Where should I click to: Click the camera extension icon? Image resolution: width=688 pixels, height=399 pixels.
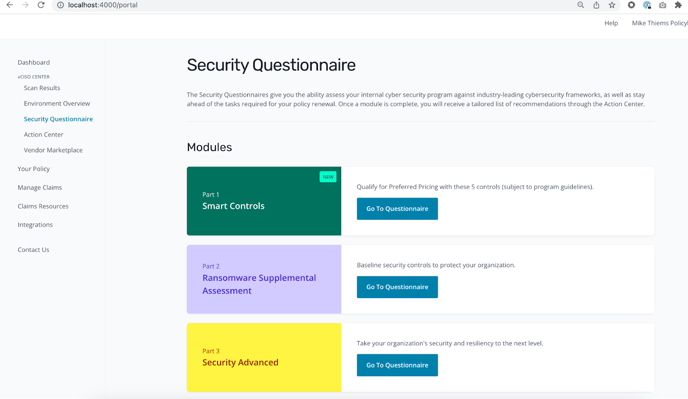point(663,5)
